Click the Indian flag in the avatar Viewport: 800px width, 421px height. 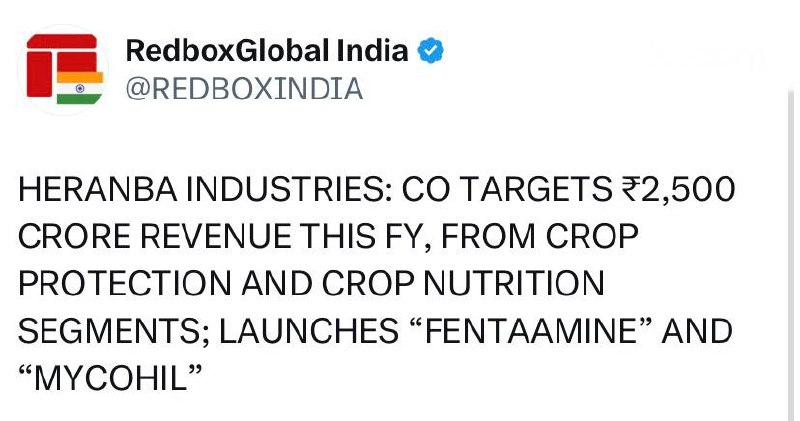tap(79, 87)
